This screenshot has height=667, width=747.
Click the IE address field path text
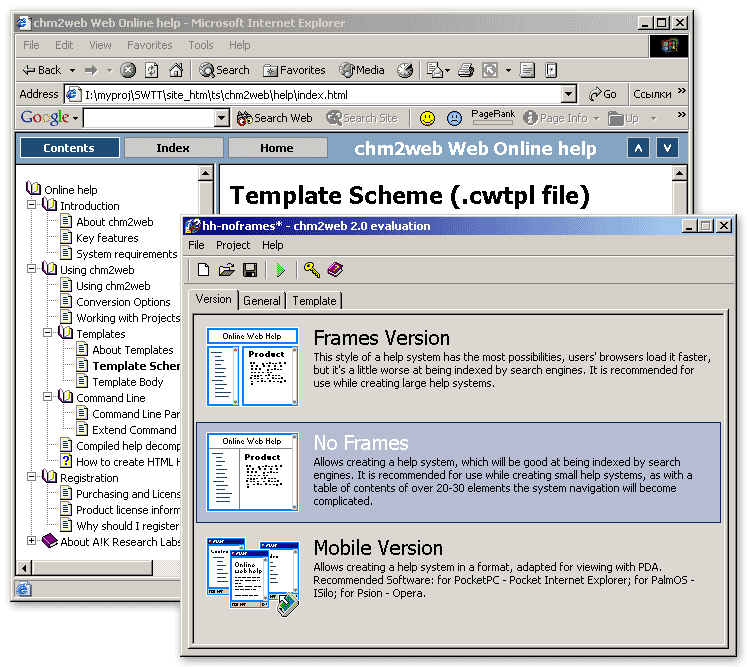coord(216,95)
